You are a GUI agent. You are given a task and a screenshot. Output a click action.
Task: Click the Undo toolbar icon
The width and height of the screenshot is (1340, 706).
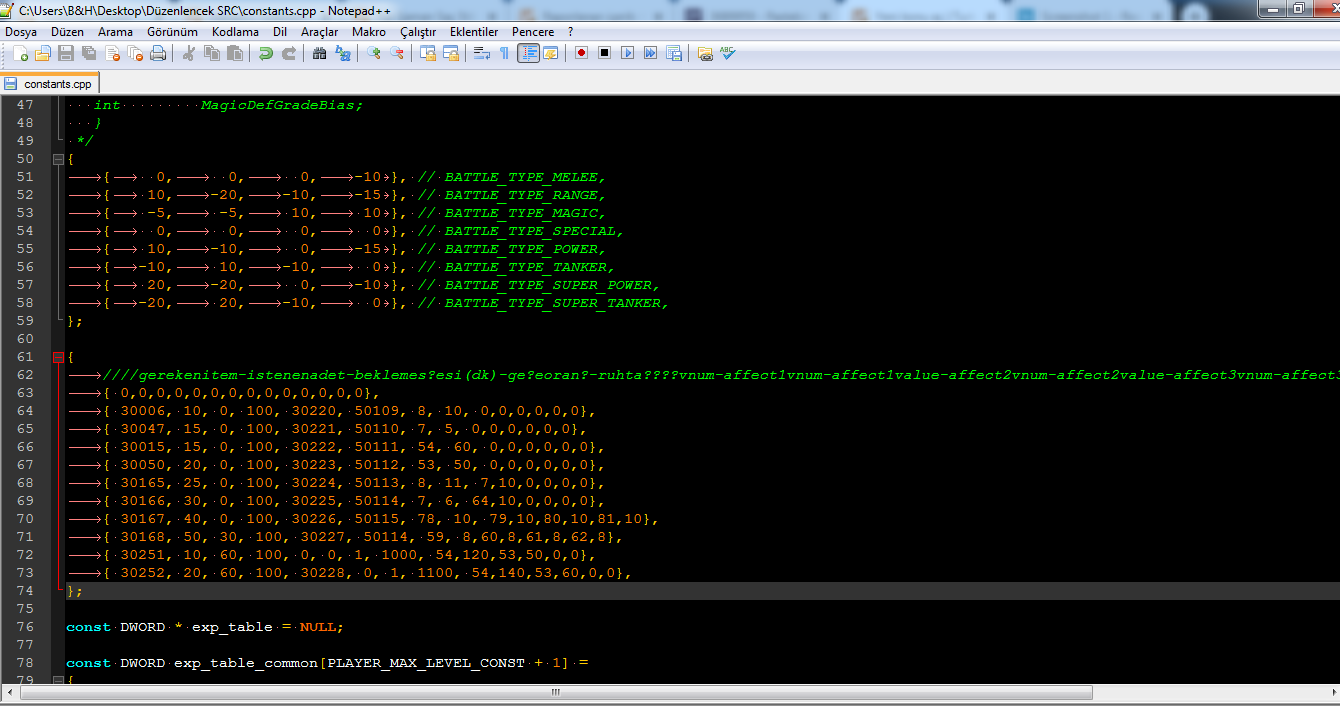tap(265, 53)
